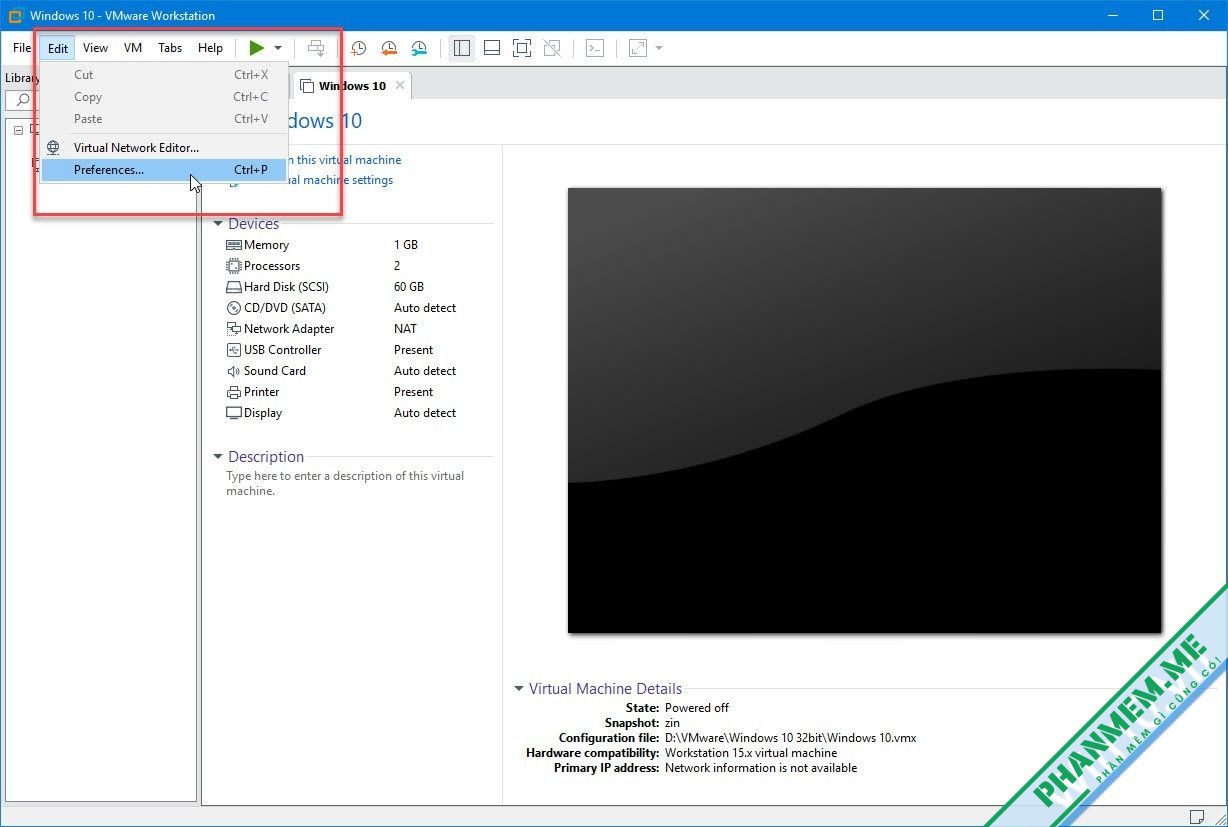Minimize the VMware Workstation window
This screenshot has width=1228, height=827.
pyautogui.click(x=1112, y=15)
